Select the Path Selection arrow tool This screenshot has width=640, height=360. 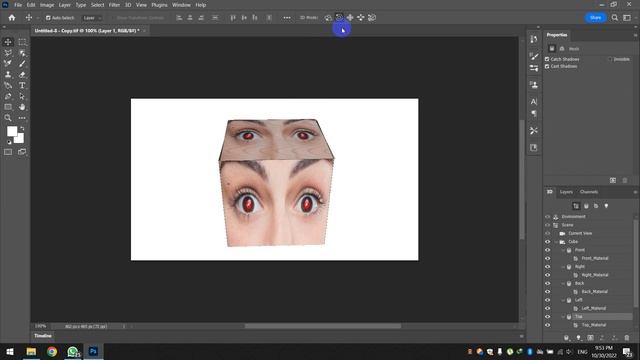(x=22, y=96)
